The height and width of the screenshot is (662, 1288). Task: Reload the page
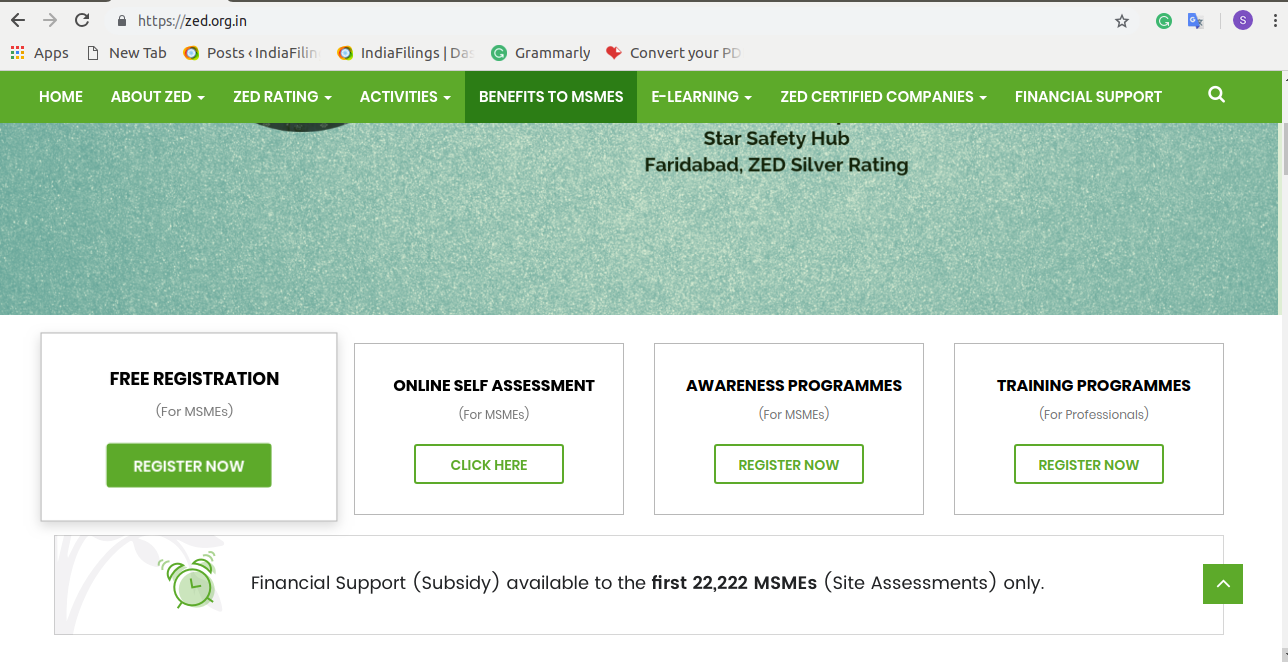82,19
